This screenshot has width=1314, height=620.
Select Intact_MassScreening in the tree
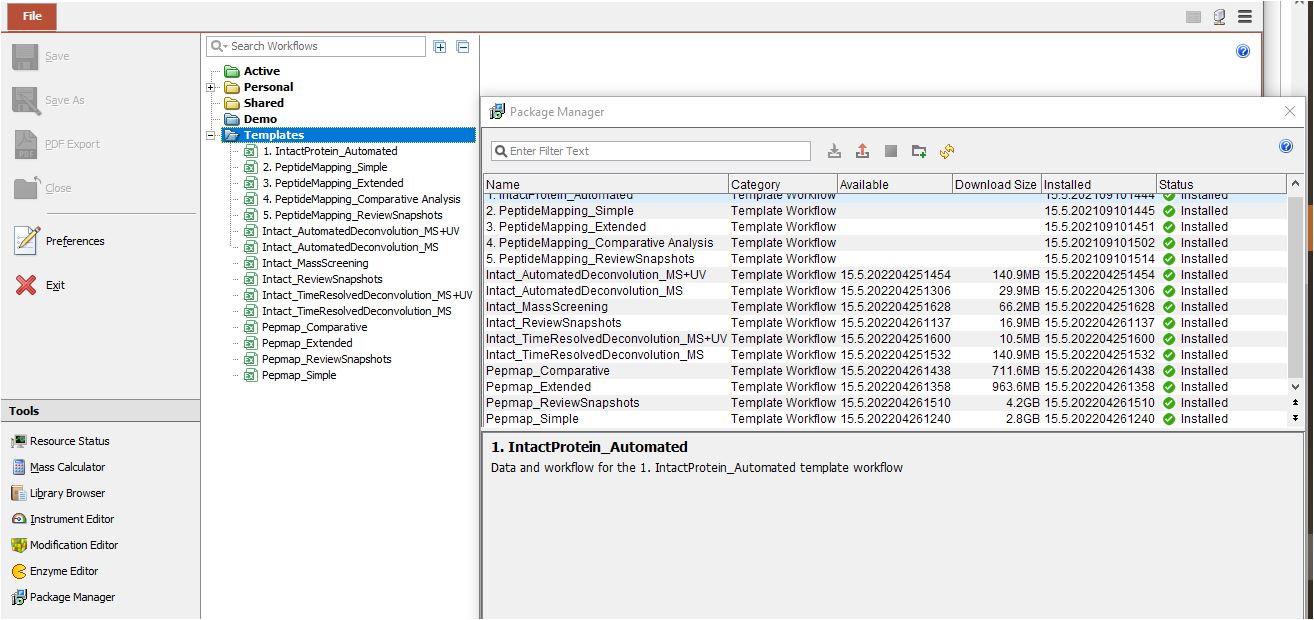305,263
